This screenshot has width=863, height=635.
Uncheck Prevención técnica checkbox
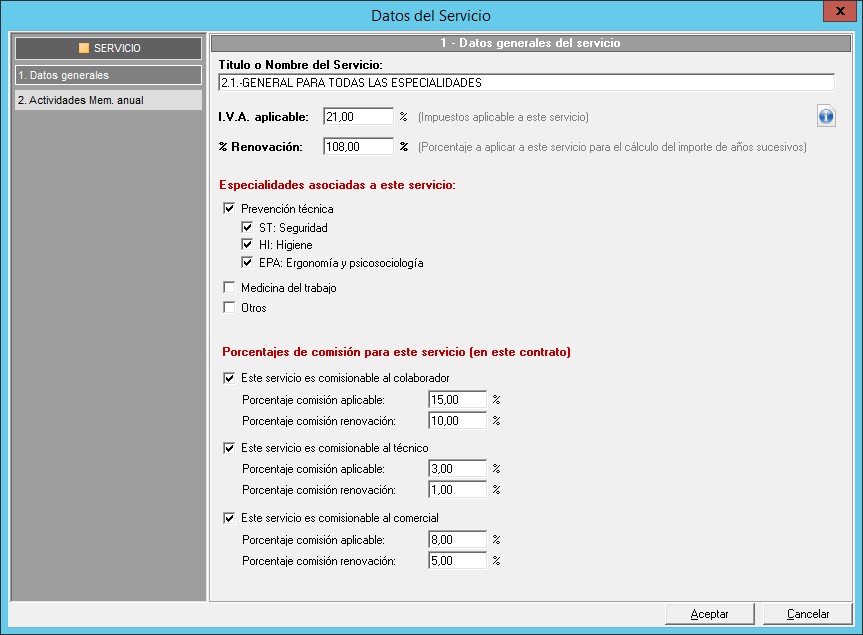(x=229, y=209)
